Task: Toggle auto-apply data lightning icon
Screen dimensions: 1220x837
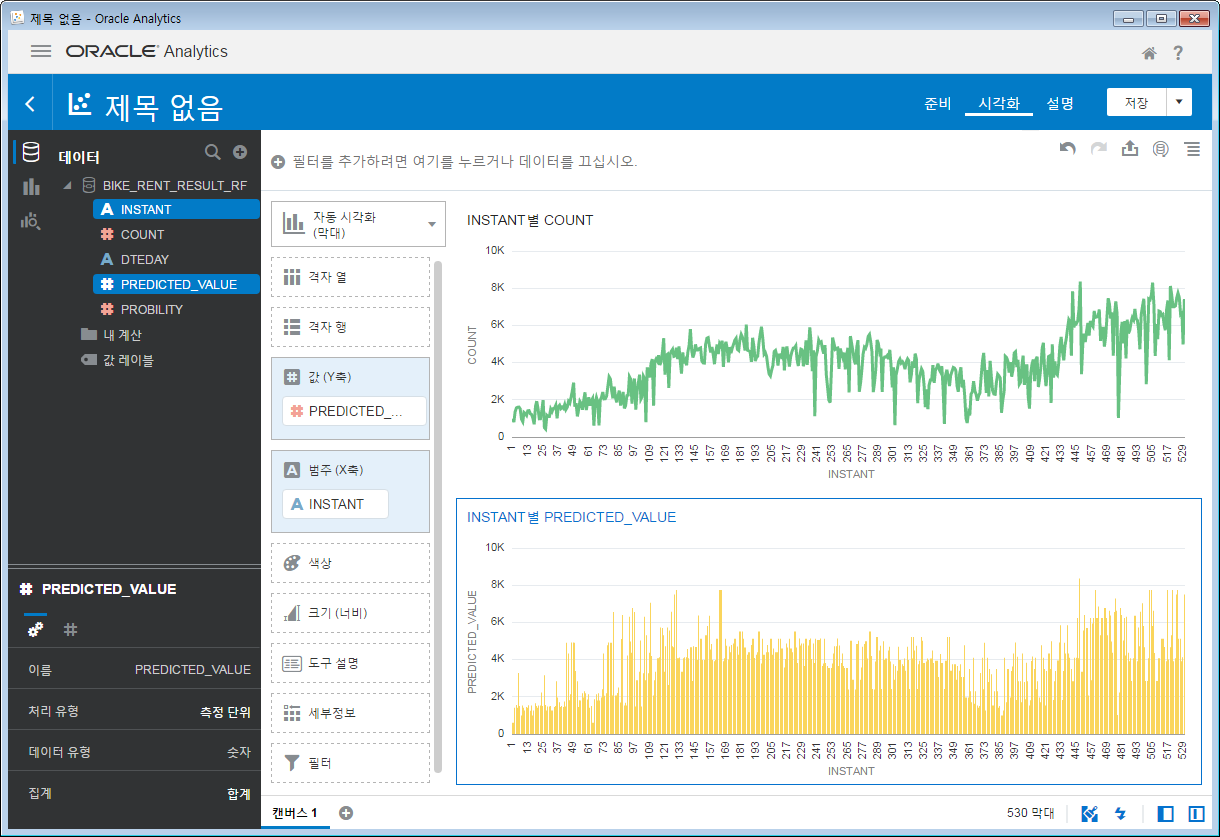Action: [x=1120, y=813]
